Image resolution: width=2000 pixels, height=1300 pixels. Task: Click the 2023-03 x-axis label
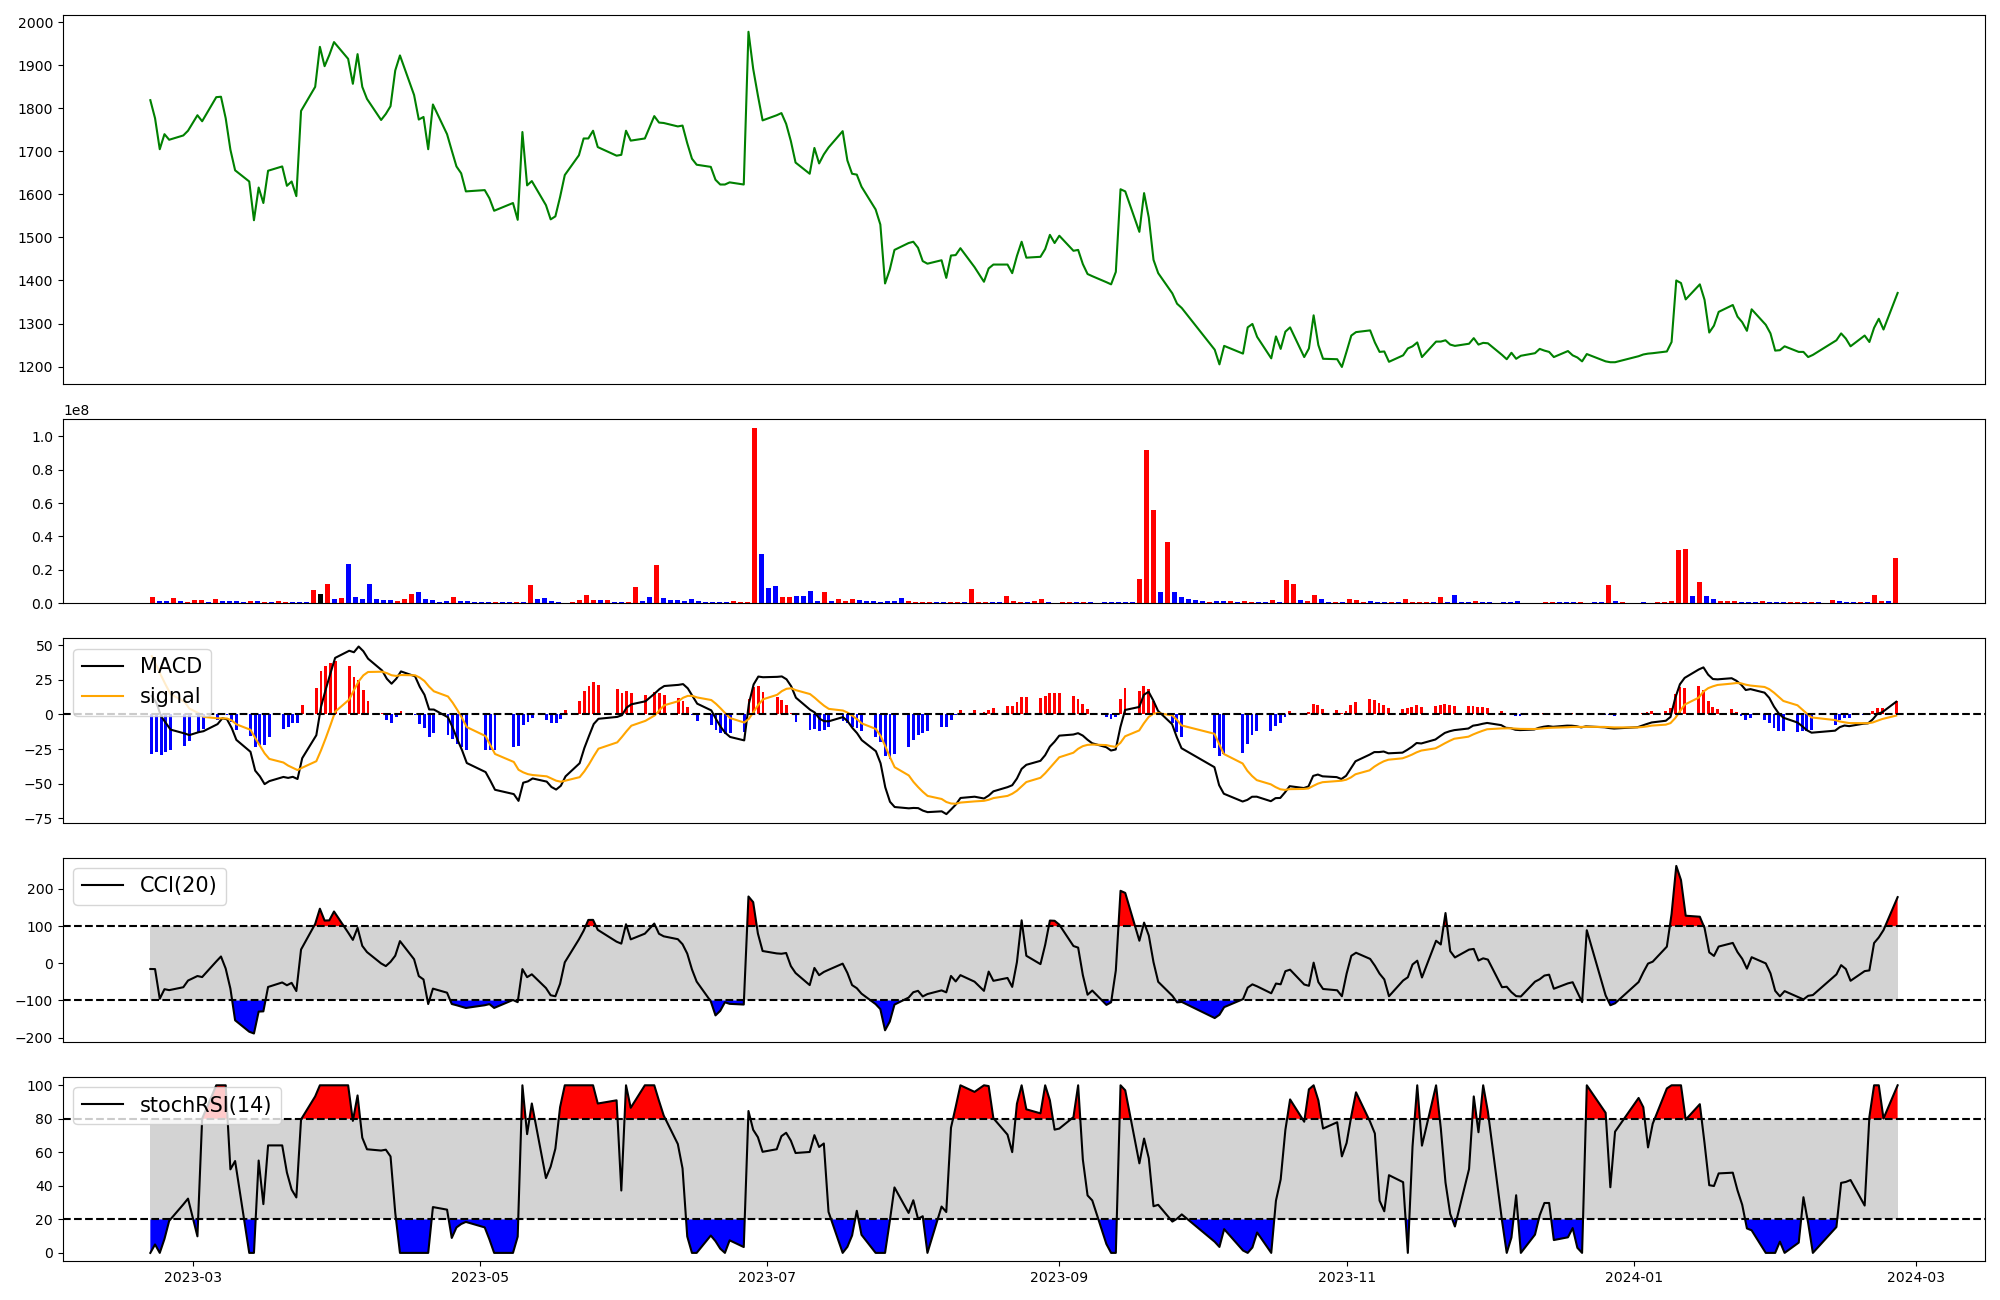coord(193,1277)
